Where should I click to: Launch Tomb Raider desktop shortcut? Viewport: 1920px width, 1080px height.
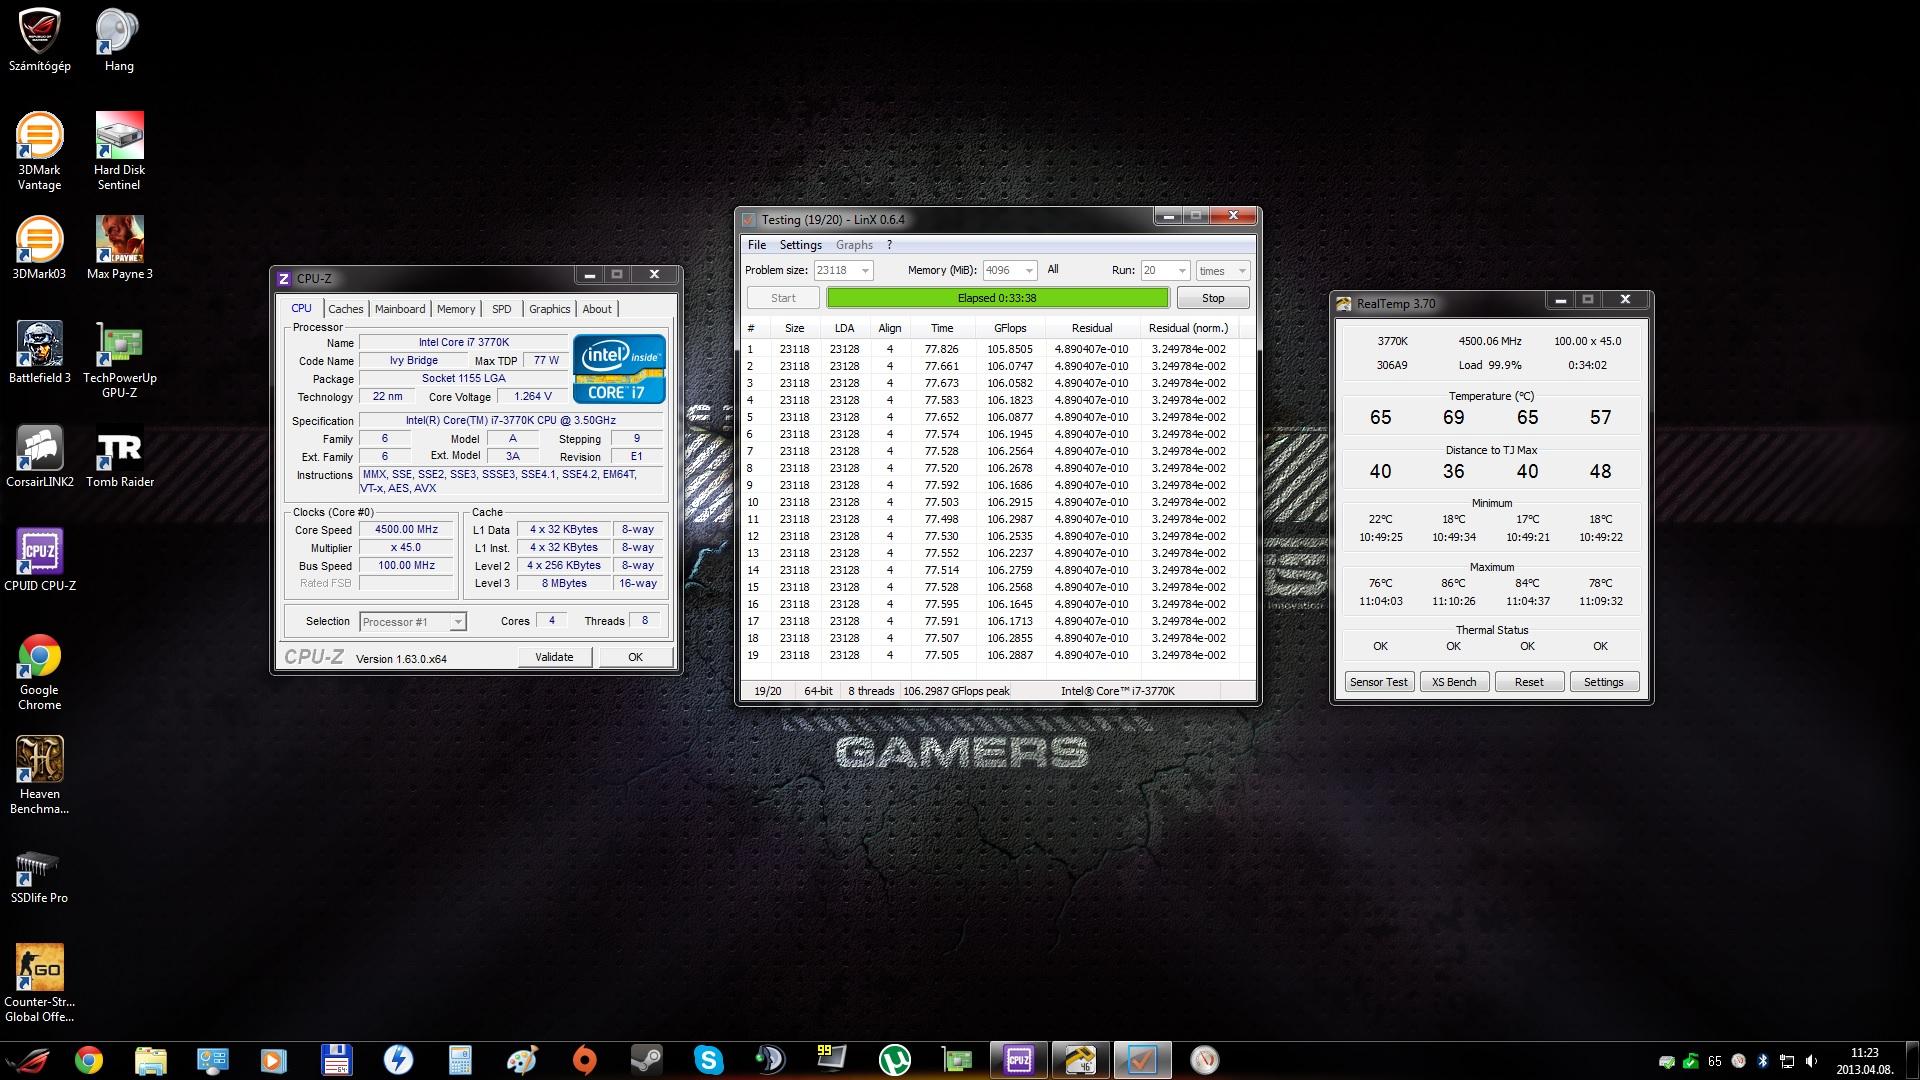[x=119, y=456]
